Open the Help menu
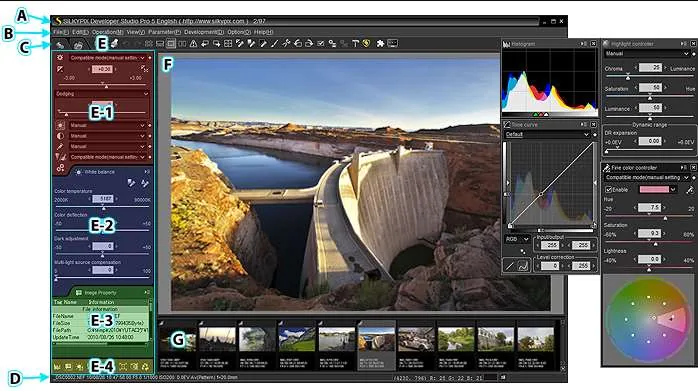This screenshot has height=391, width=698. pos(263,32)
